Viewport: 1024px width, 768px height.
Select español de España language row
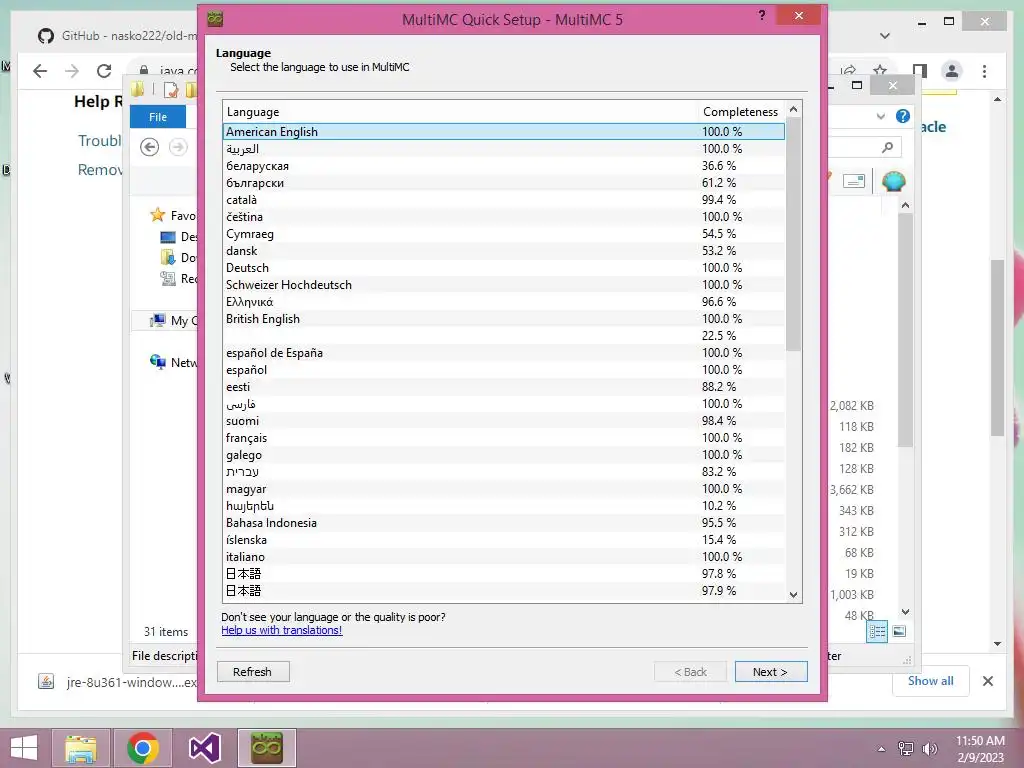(504, 353)
